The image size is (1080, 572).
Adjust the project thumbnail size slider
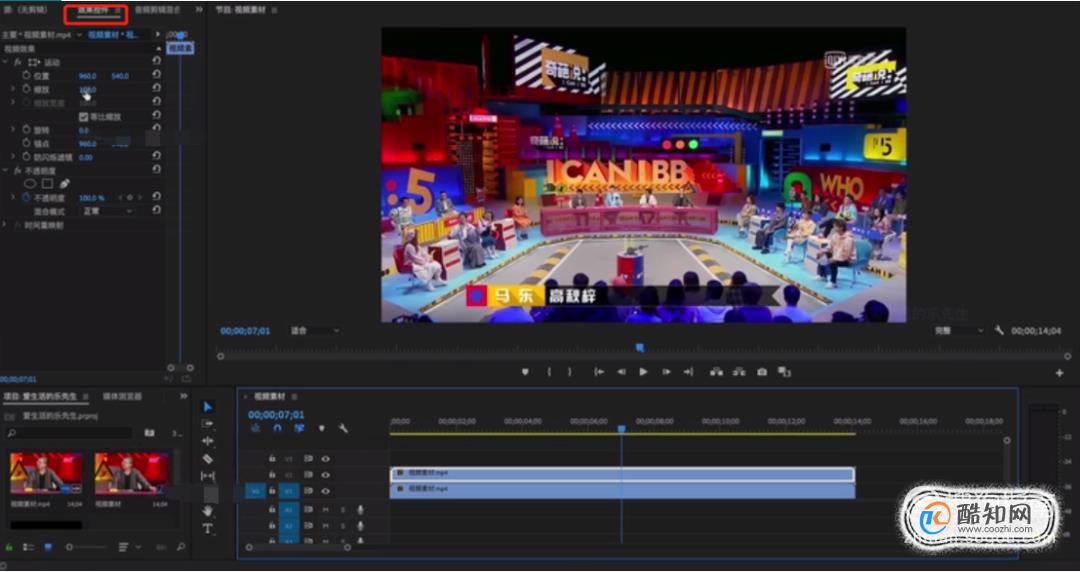[86, 547]
